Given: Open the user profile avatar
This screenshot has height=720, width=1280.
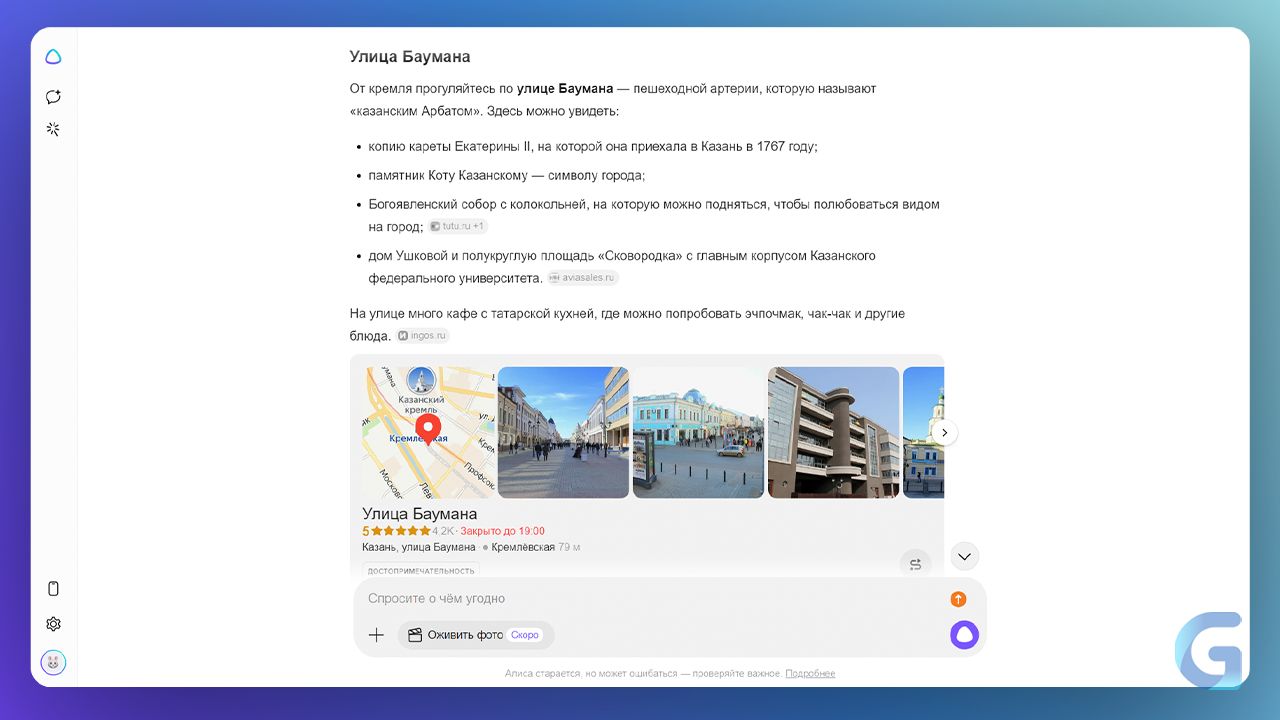Looking at the screenshot, I should [54, 662].
